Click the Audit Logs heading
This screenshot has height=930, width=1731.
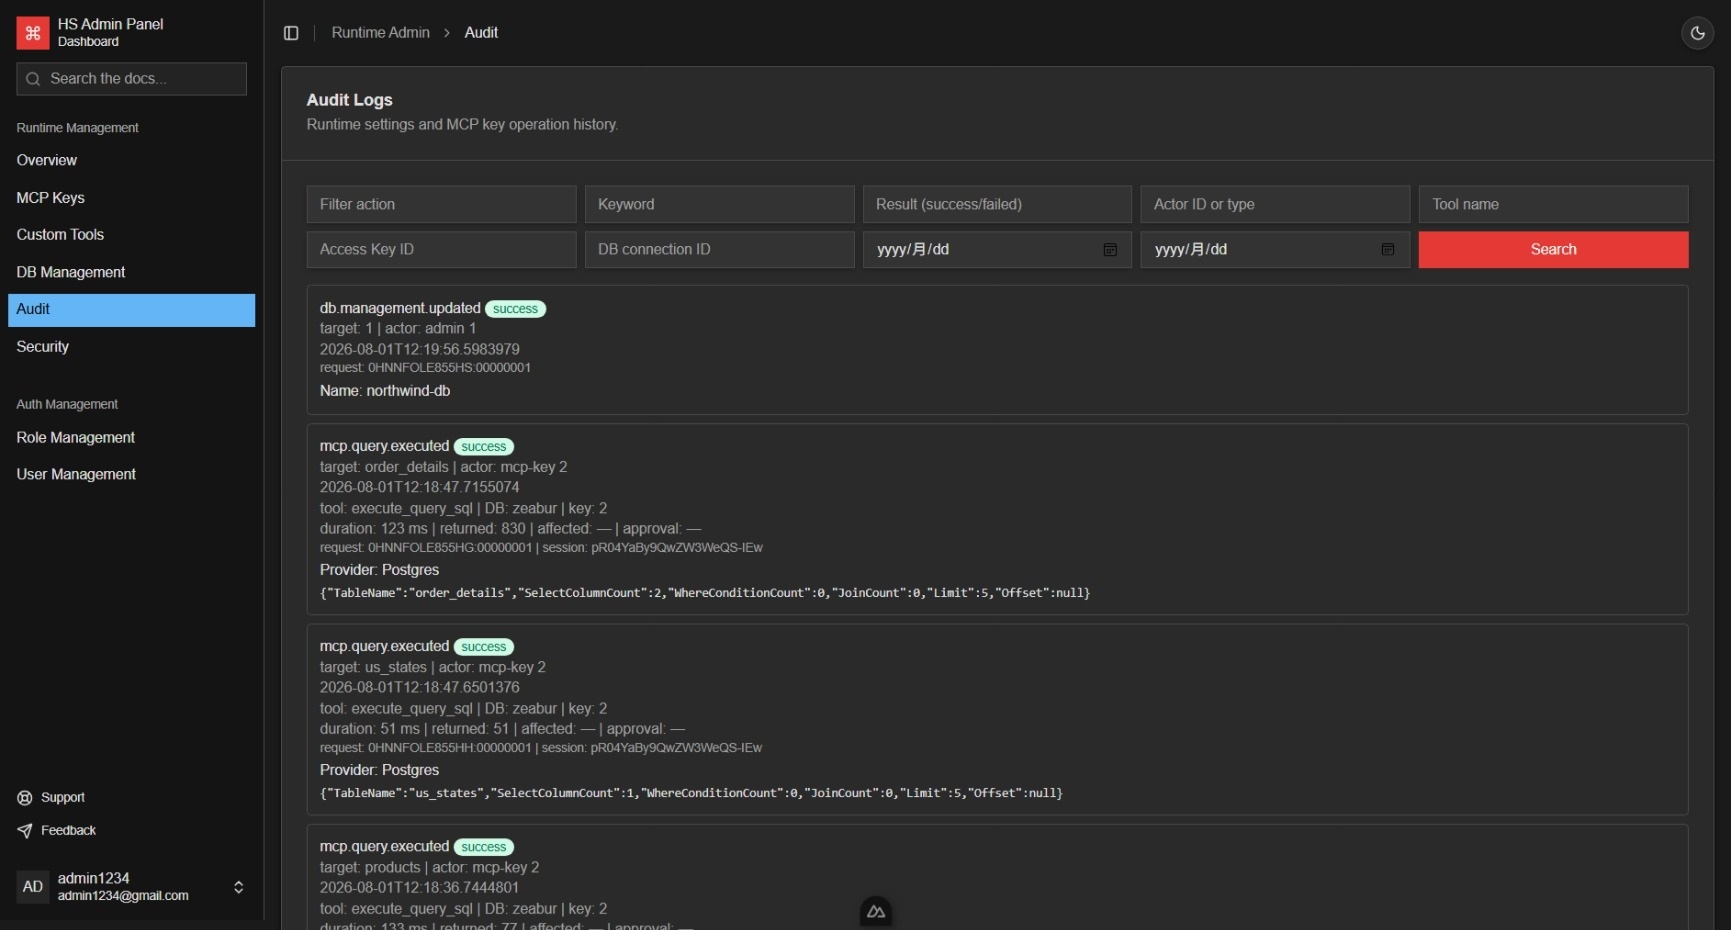[349, 100]
